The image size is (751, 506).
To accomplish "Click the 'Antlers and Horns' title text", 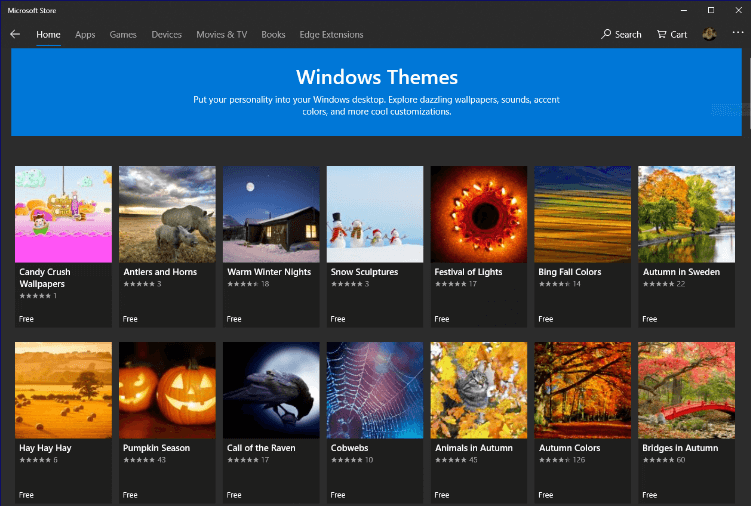I will click(160, 272).
